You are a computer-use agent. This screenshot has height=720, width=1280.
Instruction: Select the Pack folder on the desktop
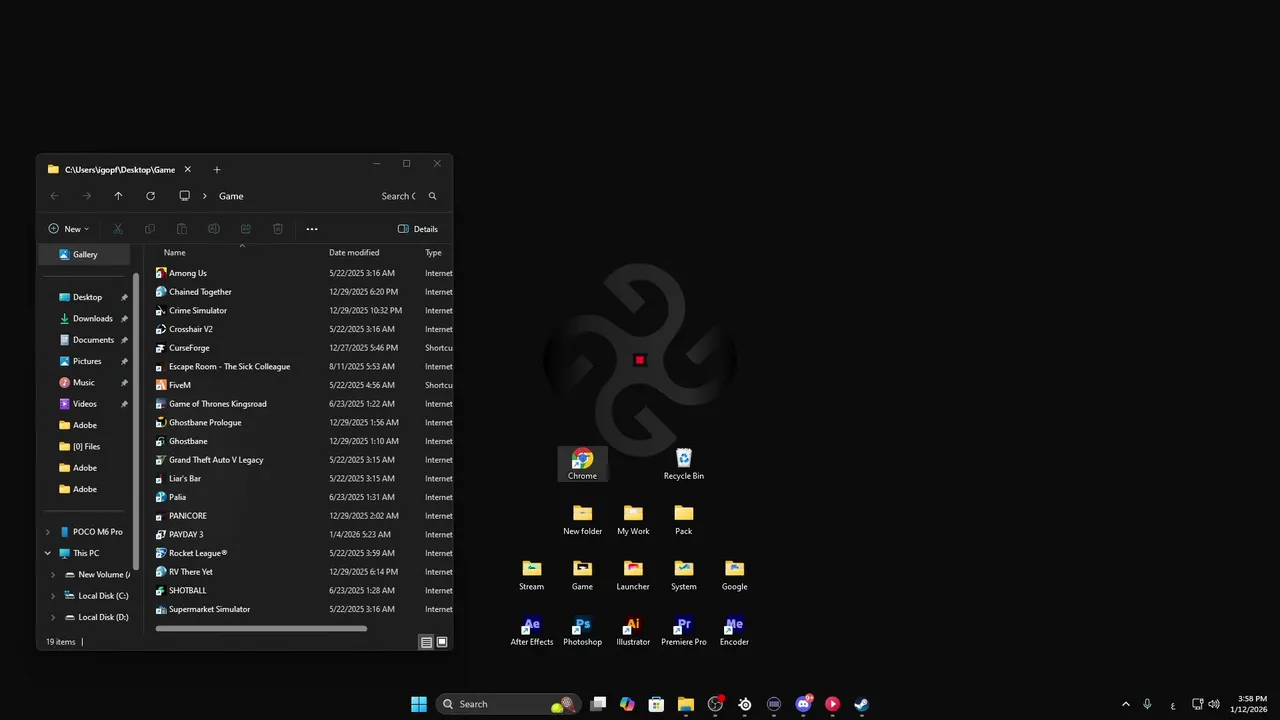[684, 520]
